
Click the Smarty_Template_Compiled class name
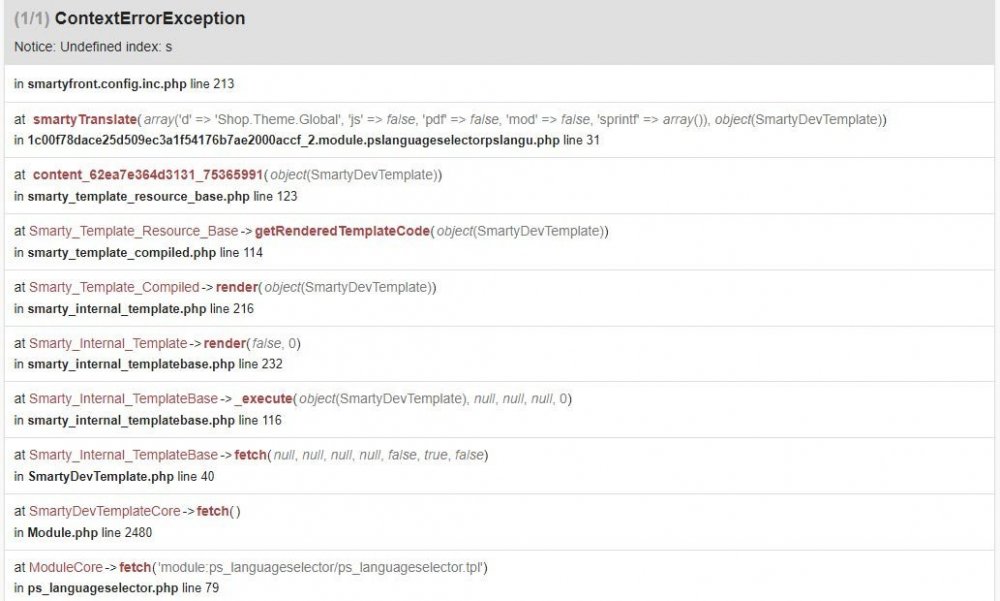tap(114, 287)
